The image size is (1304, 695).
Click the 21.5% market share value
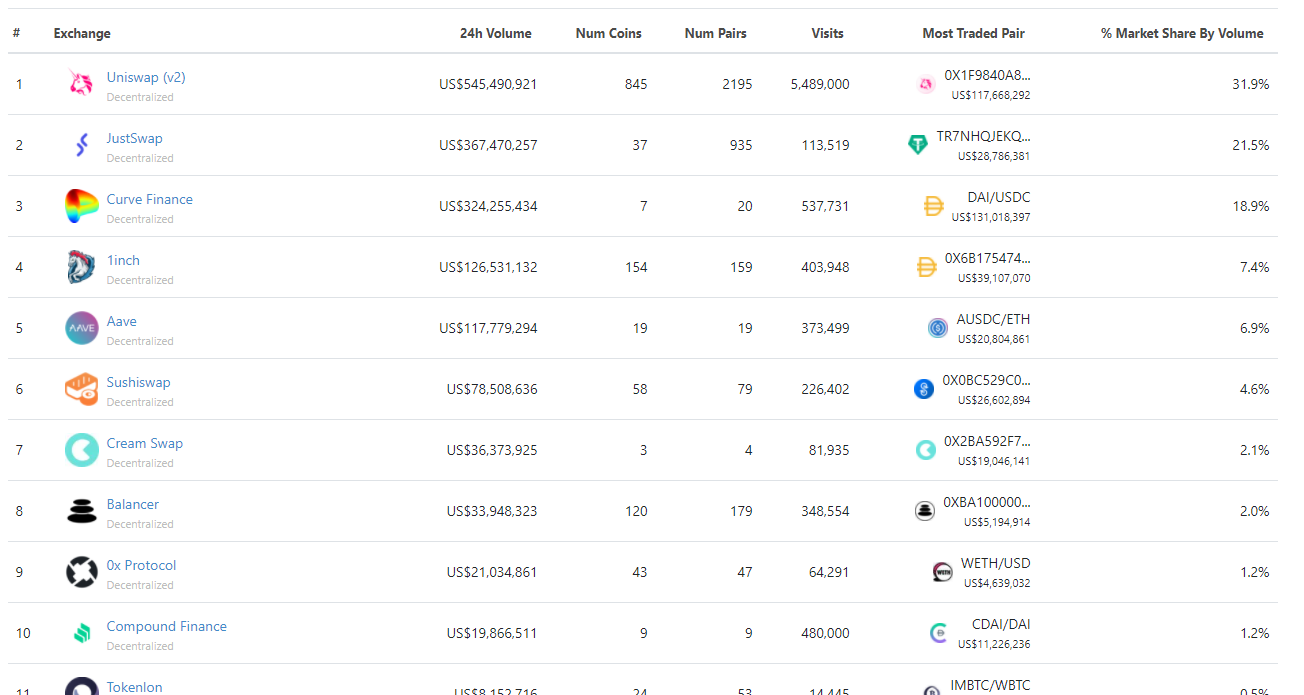point(1251,145)
